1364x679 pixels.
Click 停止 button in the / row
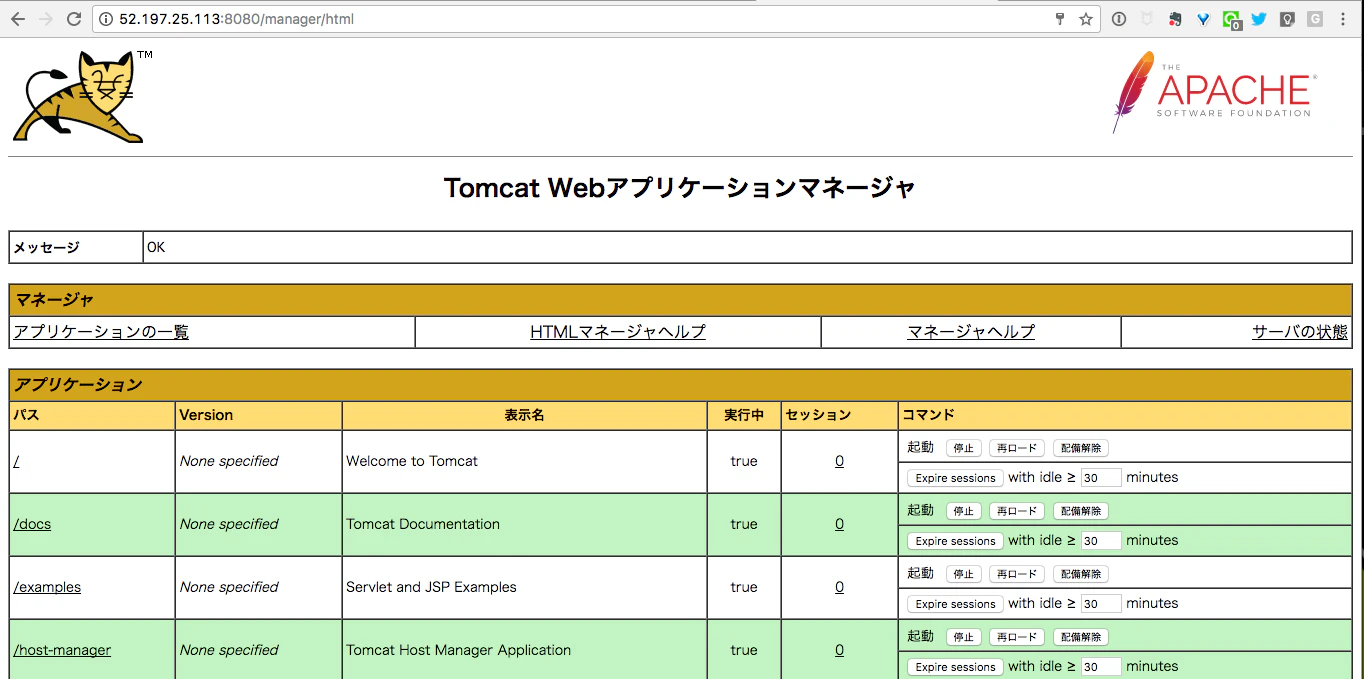pyautogui.click(x=963, y=448)
